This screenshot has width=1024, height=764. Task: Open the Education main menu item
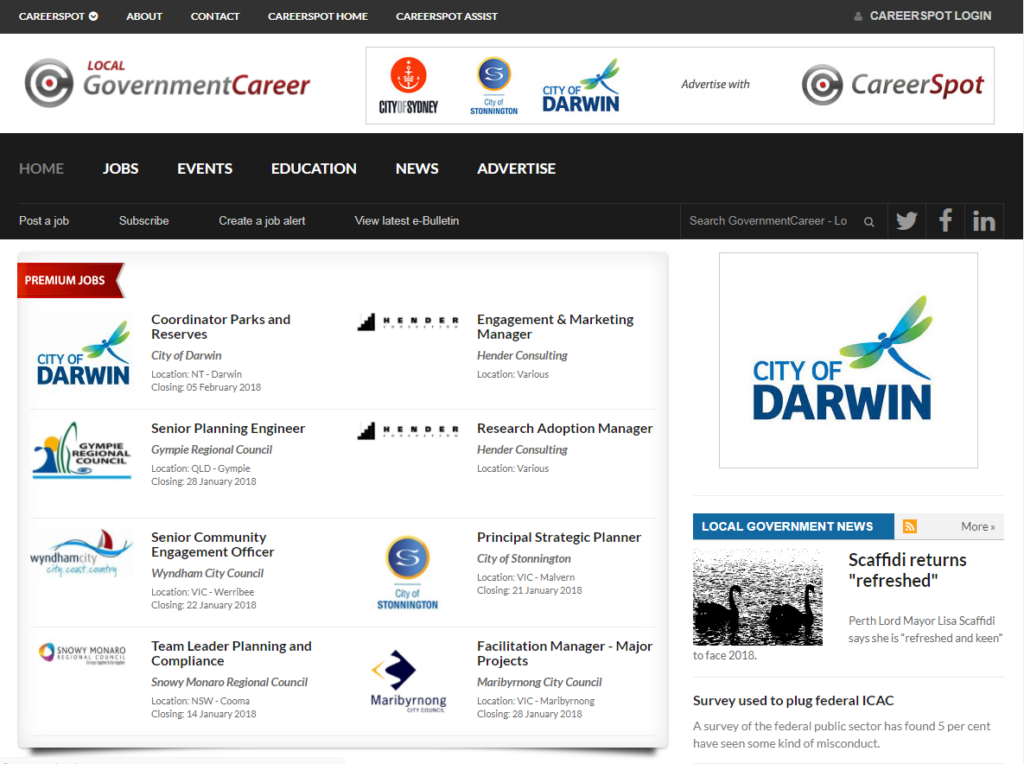[x=313, y=168]
